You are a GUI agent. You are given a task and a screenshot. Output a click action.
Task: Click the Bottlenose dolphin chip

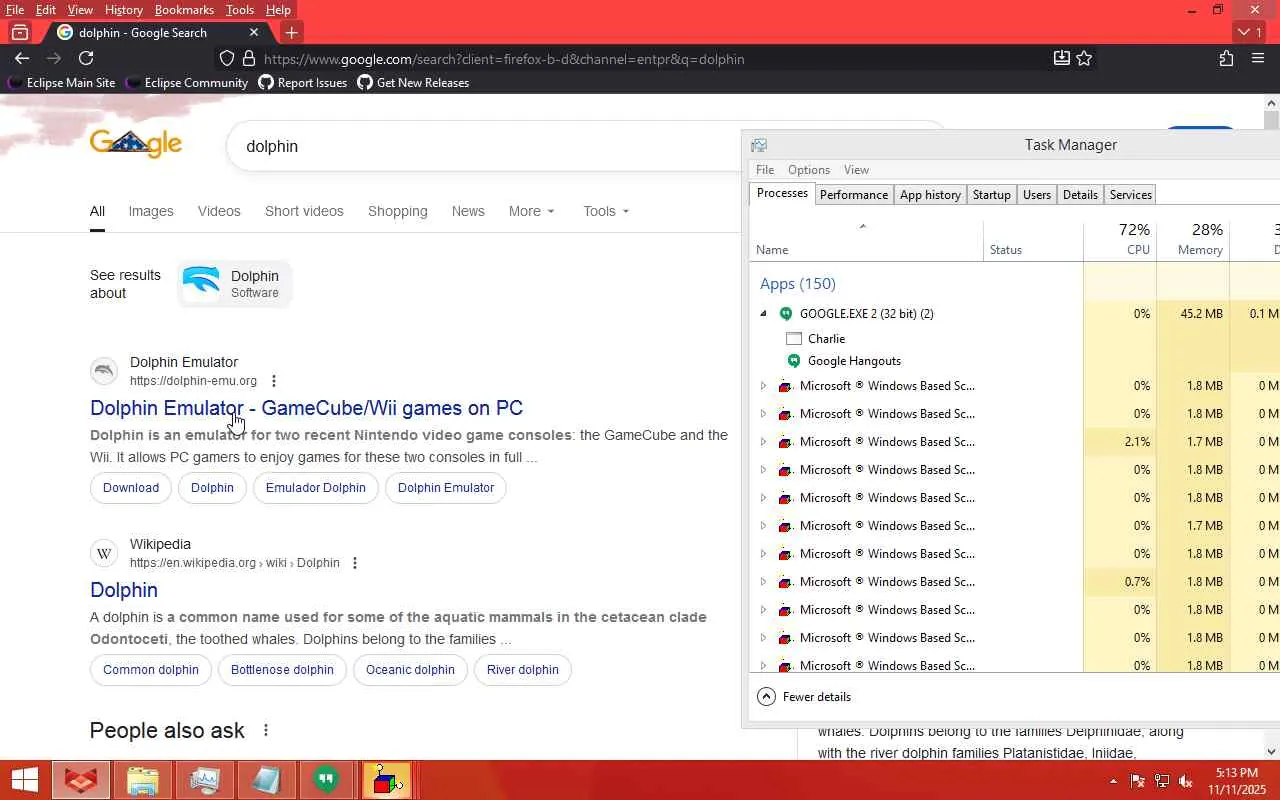(x=282, y=670)
